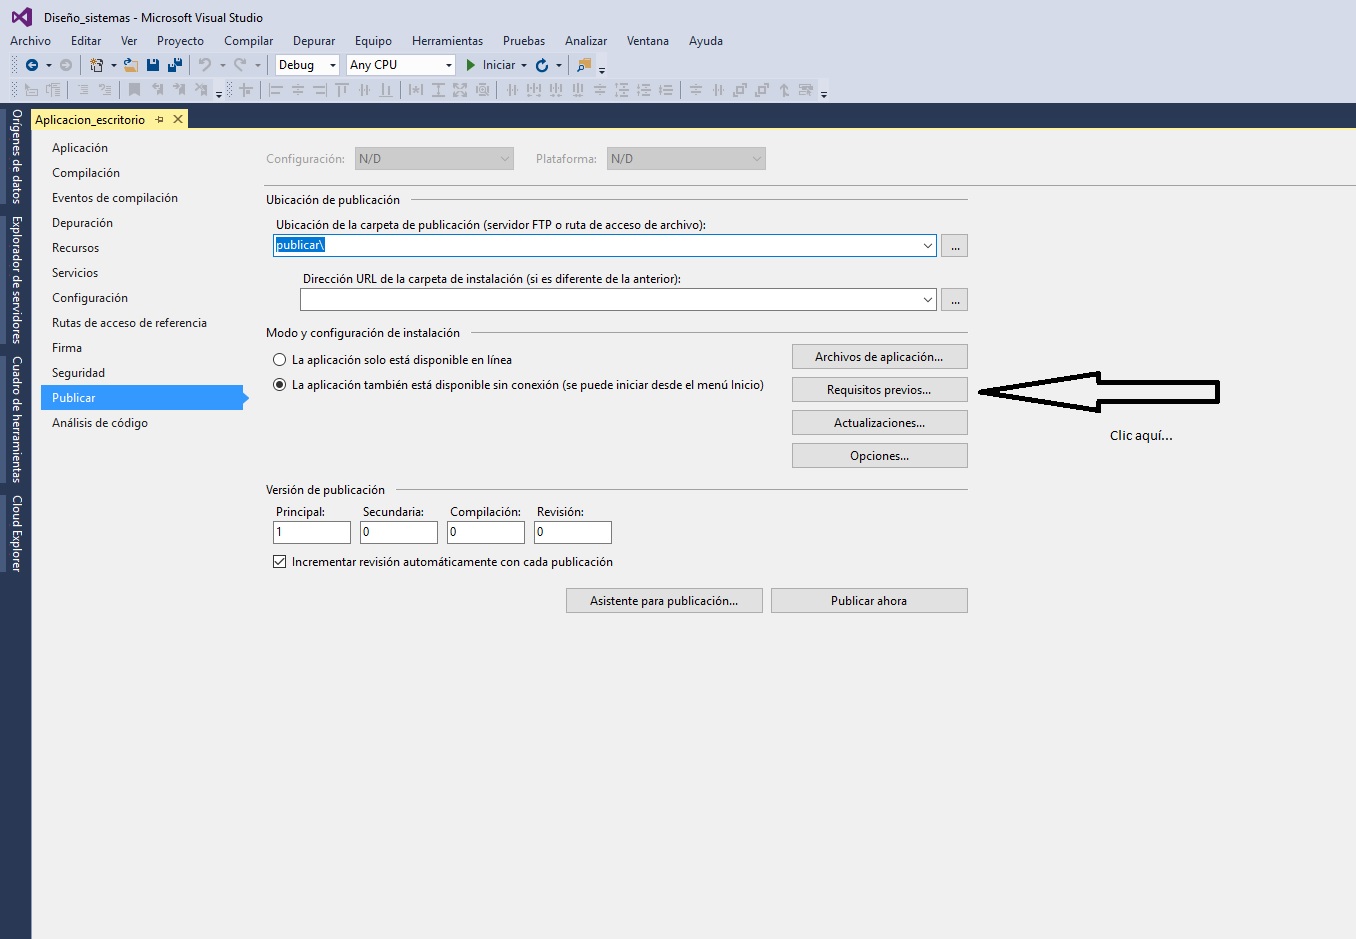
Task: Click the green Iniciar play icon
Action: (x=471, y=65)
